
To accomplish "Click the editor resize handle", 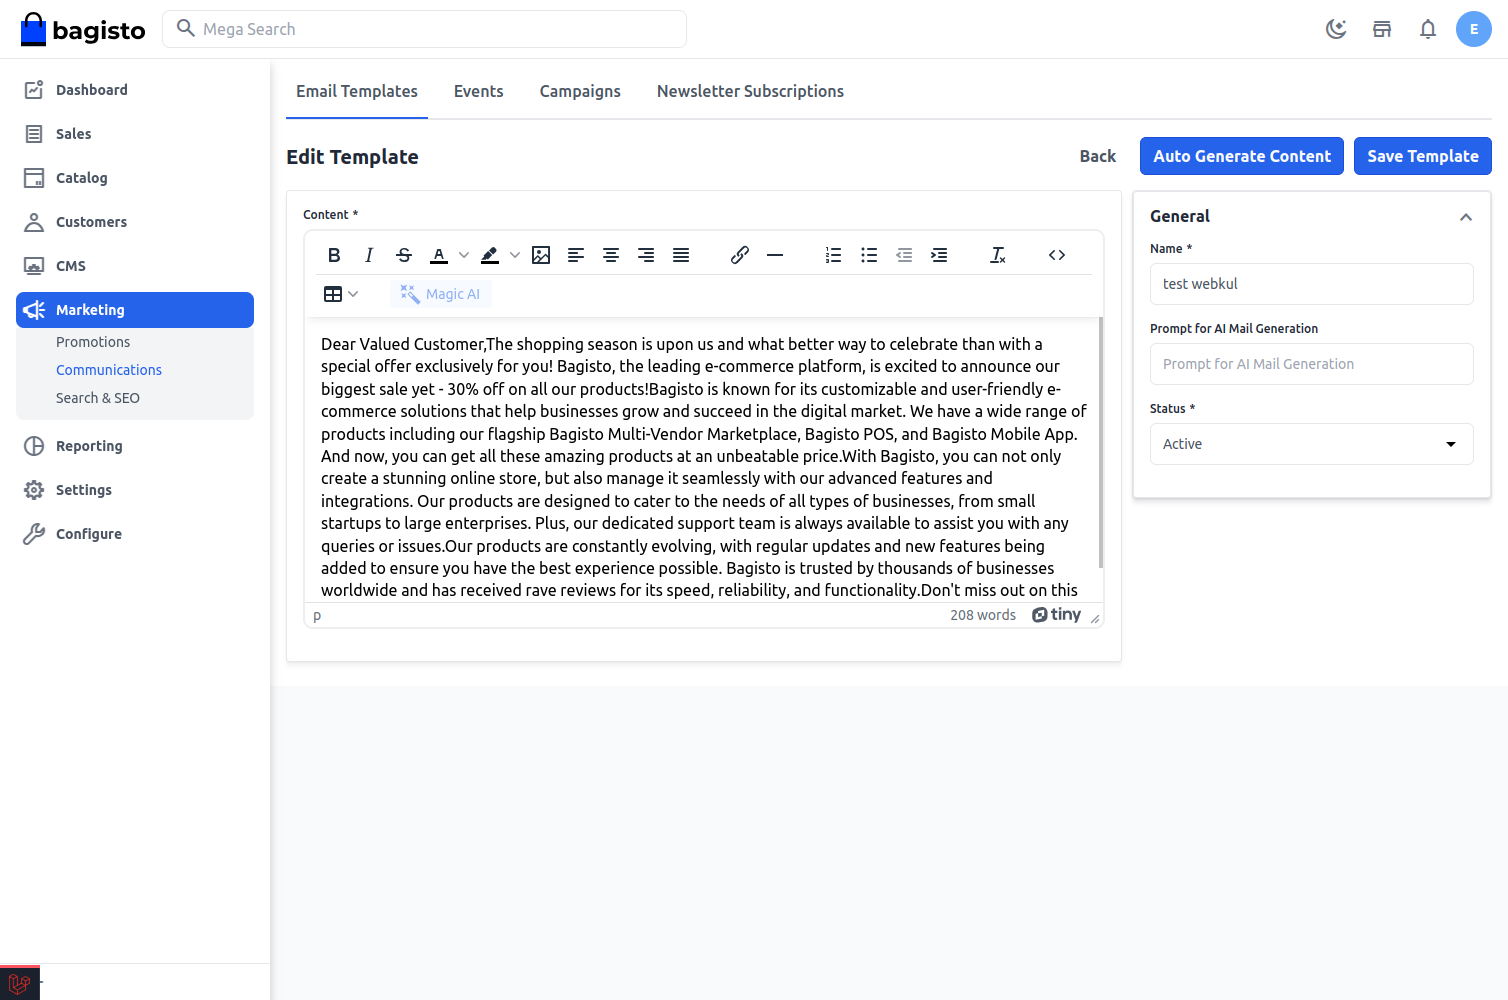I will tap(1095, 618).
